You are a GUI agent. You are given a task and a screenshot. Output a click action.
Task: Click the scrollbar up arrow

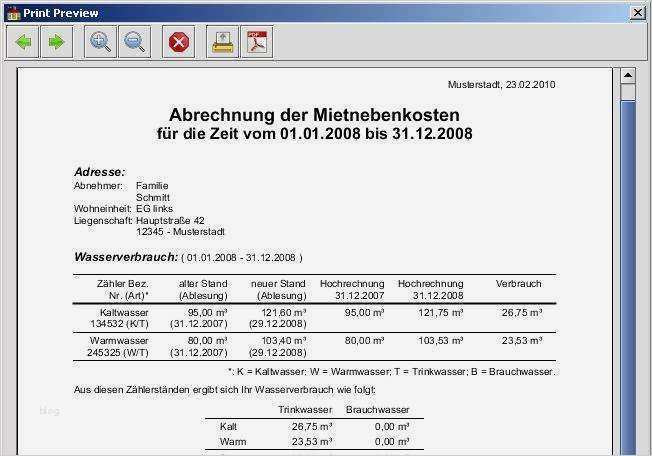(x=628, y=76)
